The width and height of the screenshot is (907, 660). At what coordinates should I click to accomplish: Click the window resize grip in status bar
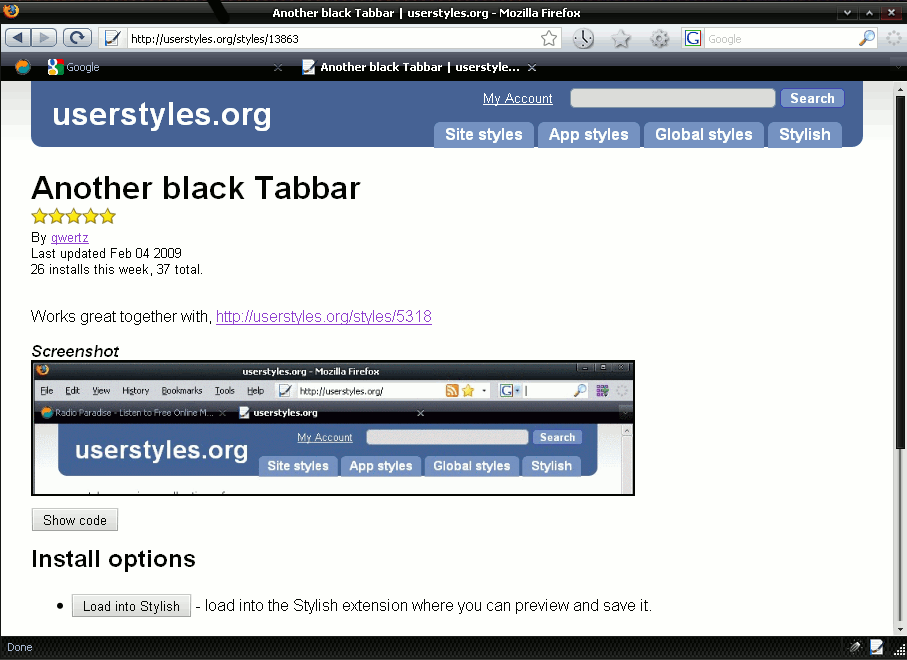(x=899, y=650)
